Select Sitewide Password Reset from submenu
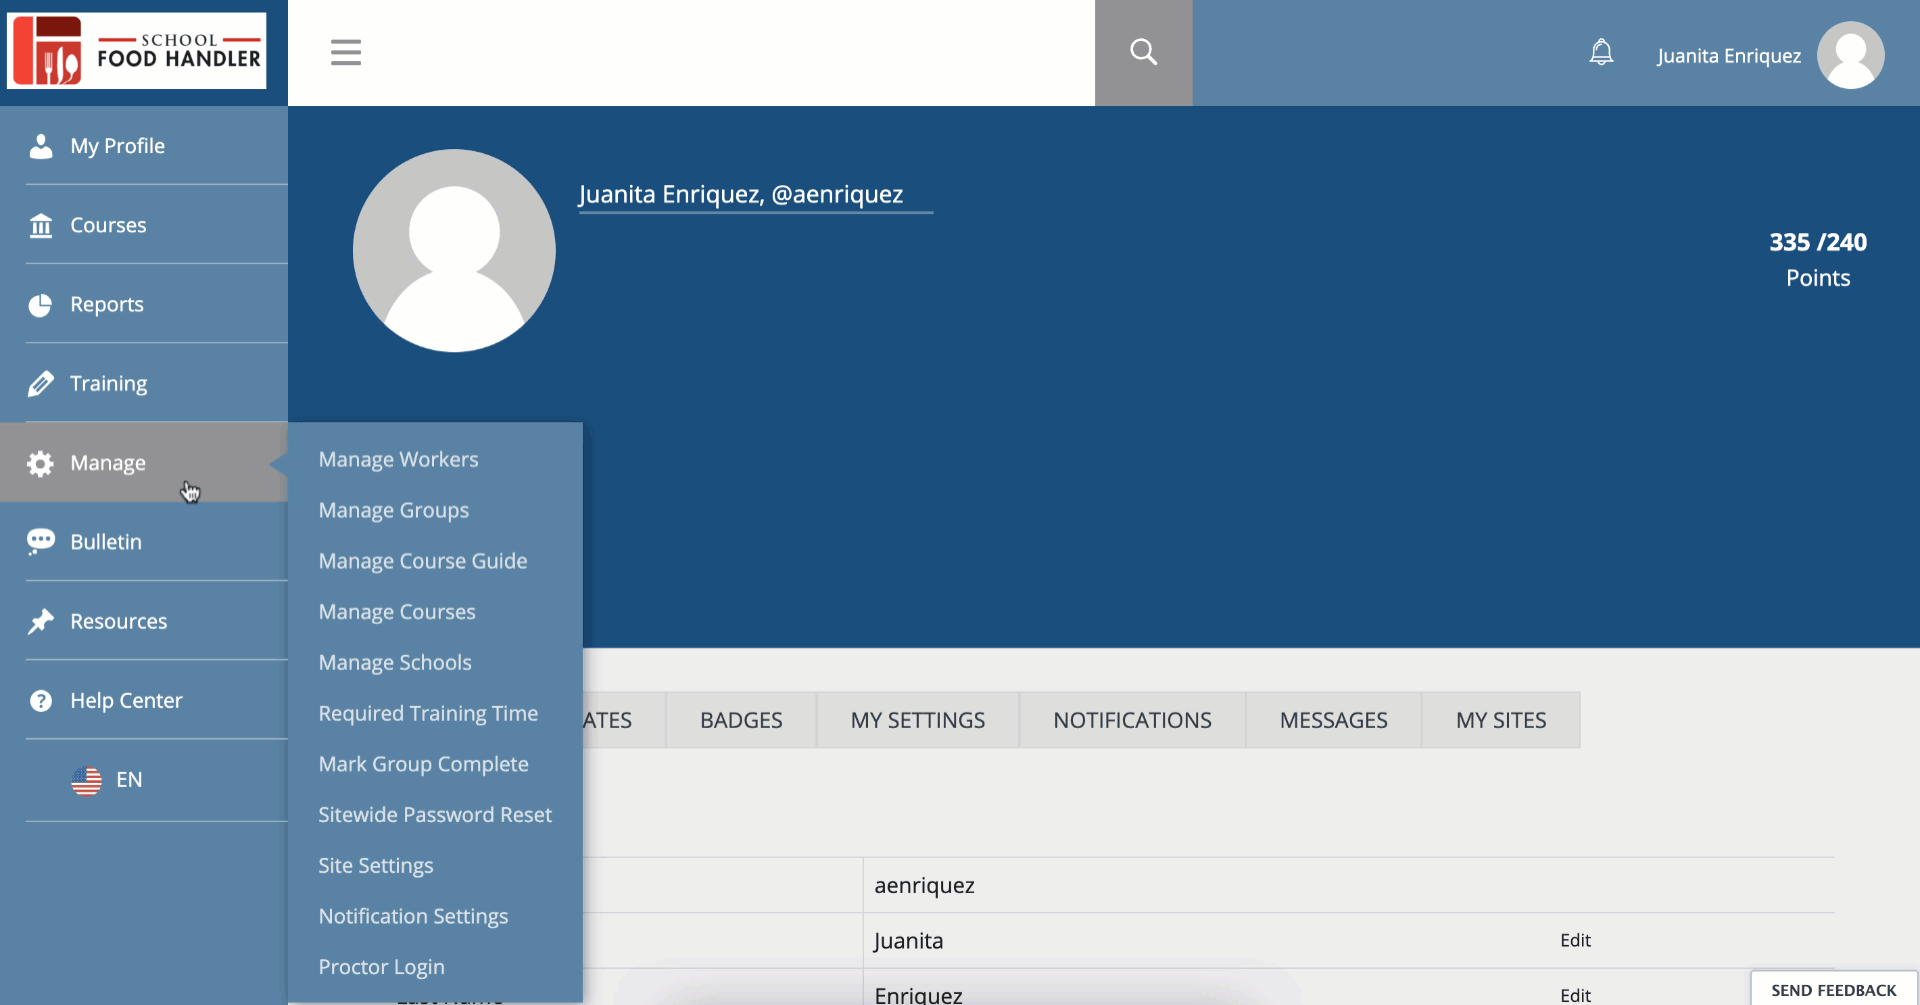Image resolution: width=1920 pixels, height=1005 pixels. [x=435, y=815]
